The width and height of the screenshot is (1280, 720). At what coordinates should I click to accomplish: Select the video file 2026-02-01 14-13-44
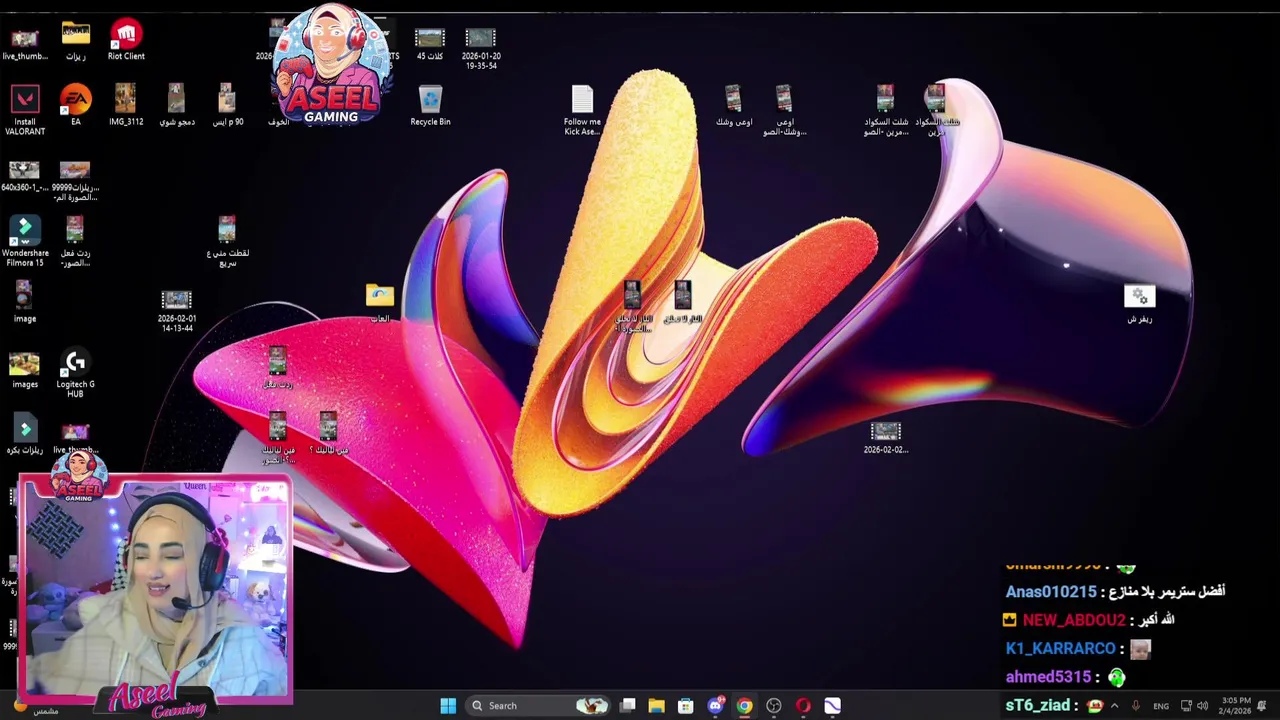(177, 310)
